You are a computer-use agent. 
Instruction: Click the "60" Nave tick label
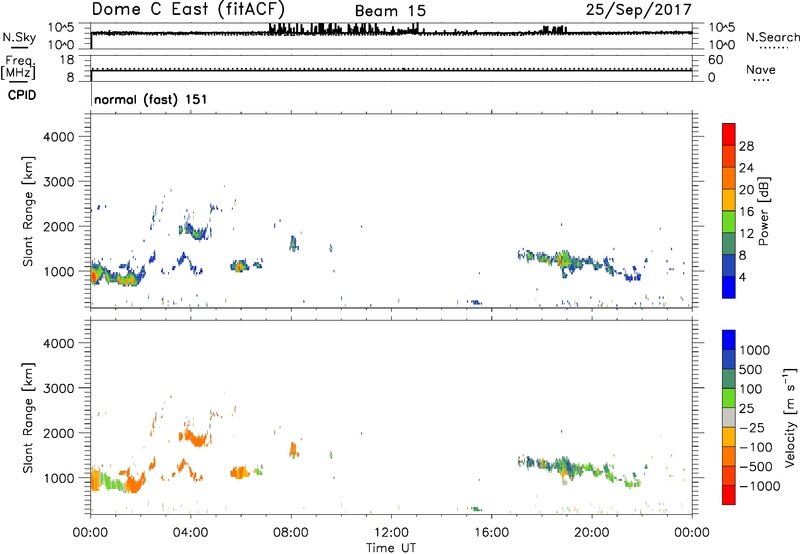(715, 60)
